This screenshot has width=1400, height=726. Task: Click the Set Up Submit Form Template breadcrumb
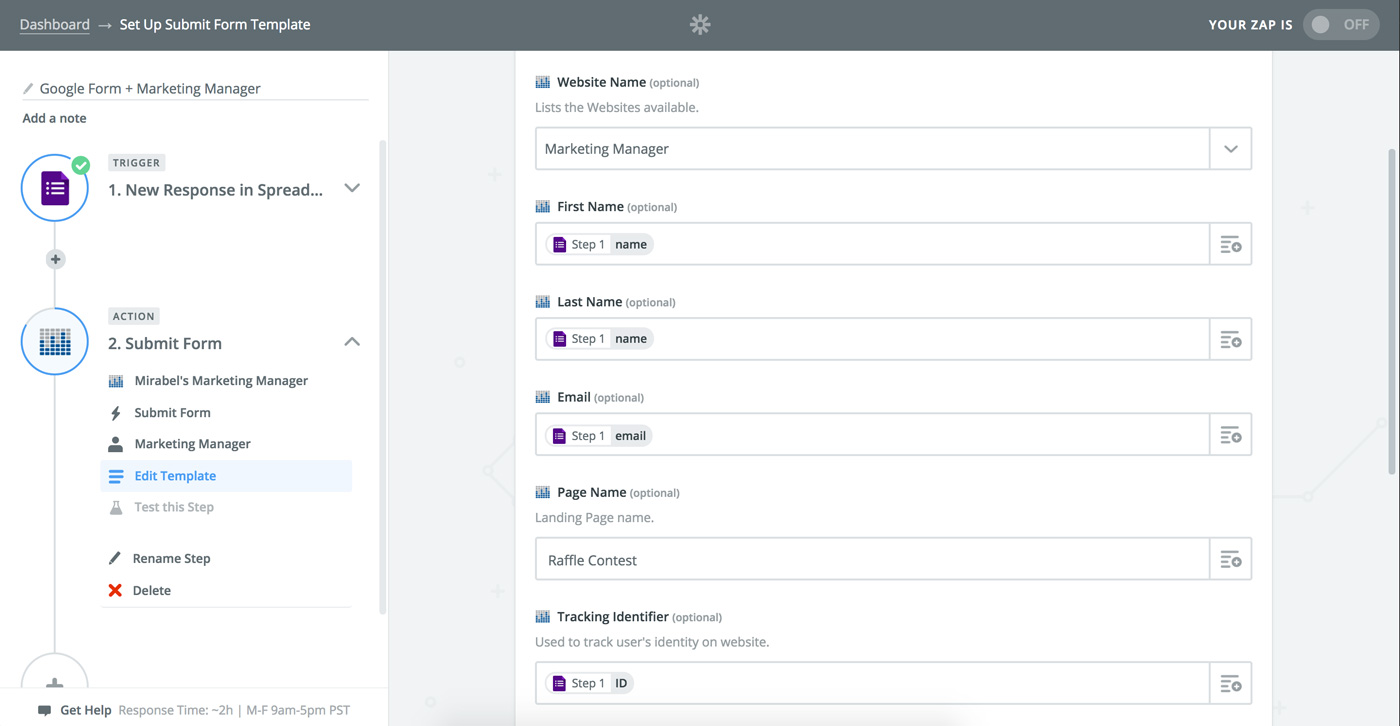215,24
